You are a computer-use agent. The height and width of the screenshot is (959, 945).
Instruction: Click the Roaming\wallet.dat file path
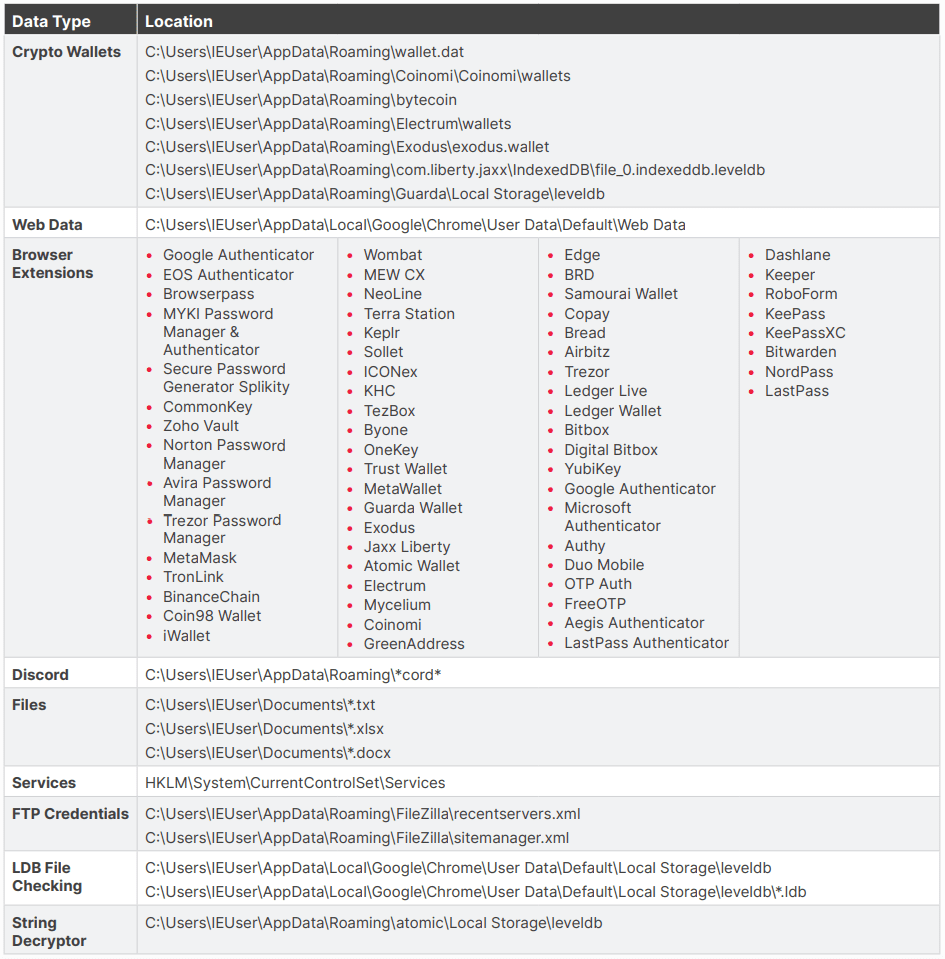click(304, 52)
